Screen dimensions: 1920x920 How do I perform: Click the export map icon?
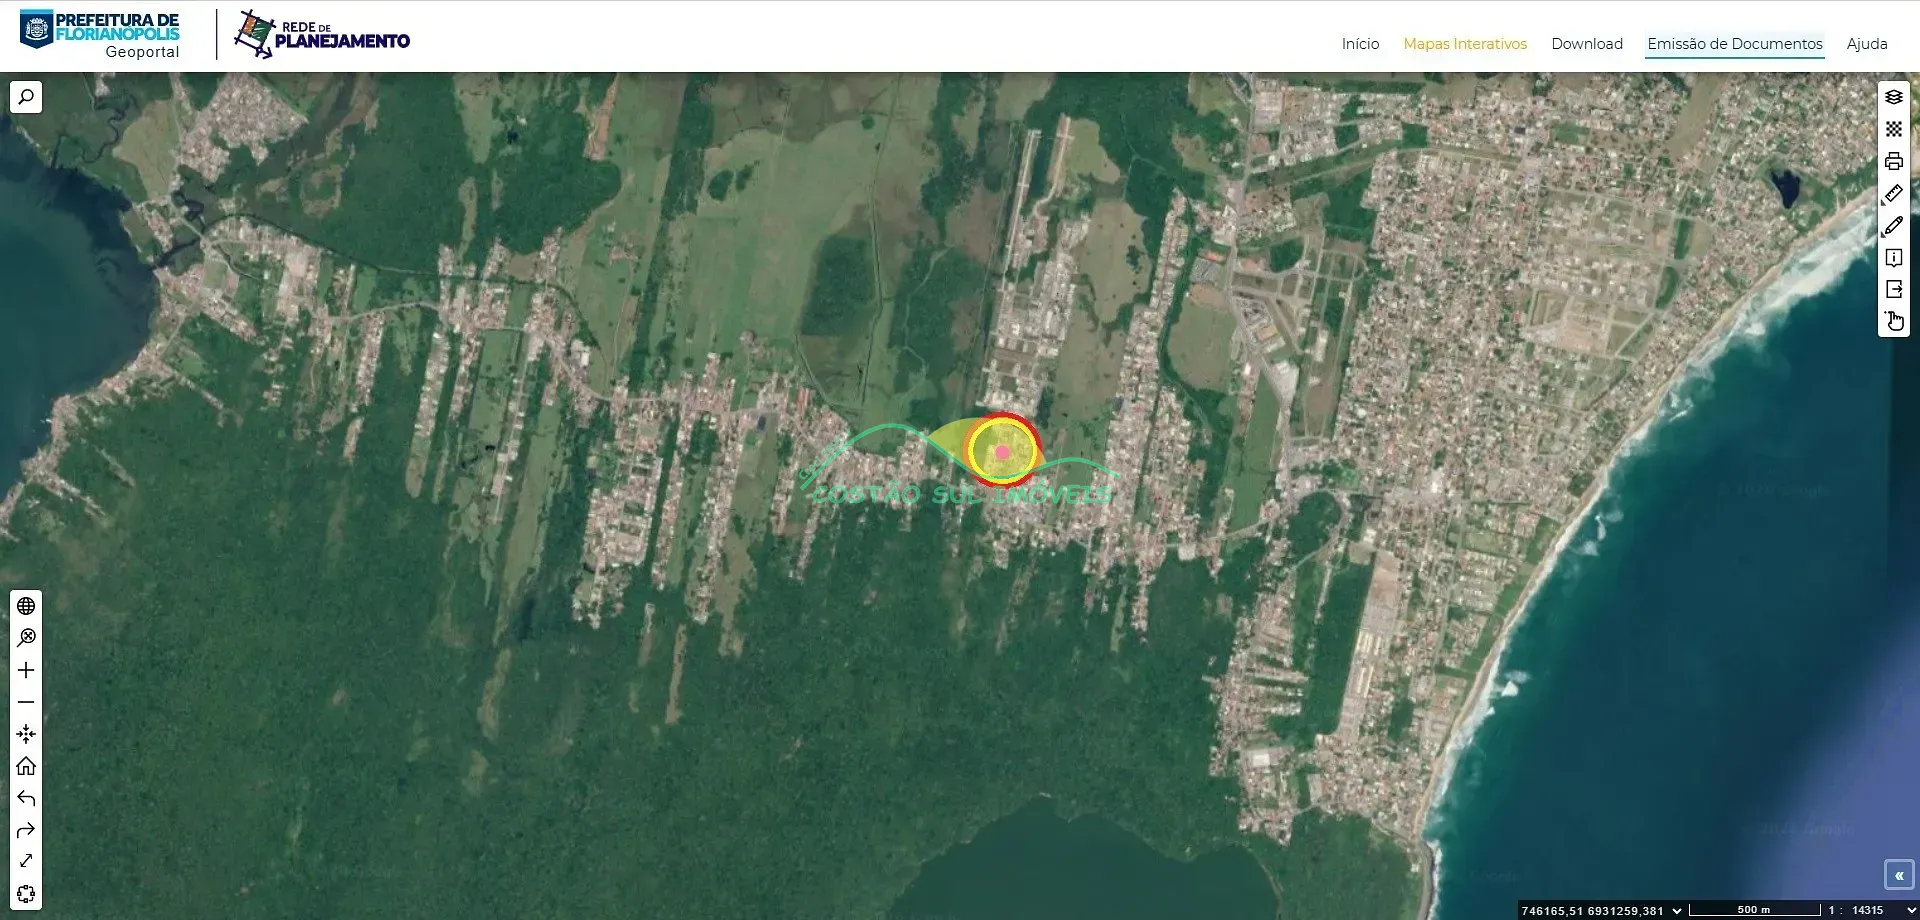(1894, 289)
